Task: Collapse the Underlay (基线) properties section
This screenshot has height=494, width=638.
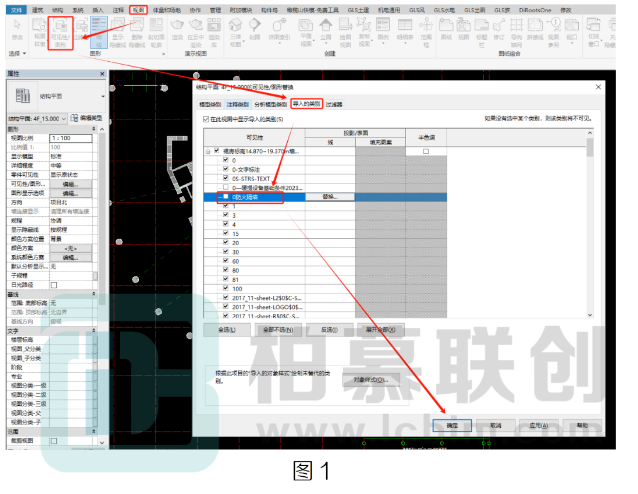Action: point(94,294)
